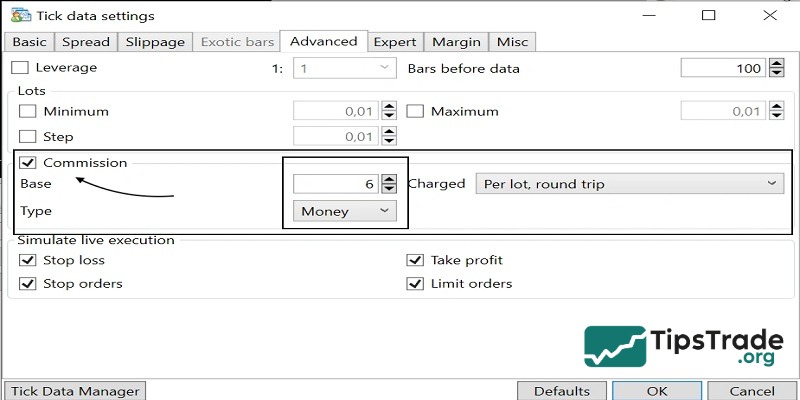Open the commission Type dropdown

click(x=345, y=211)
